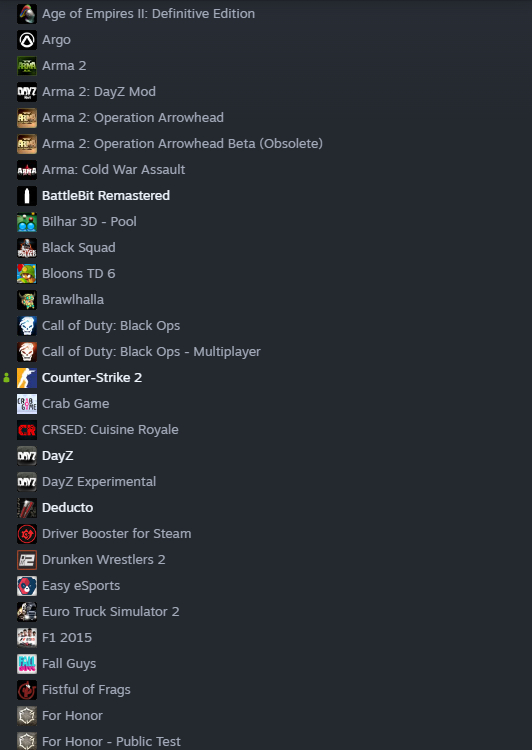Click the Brawlhalla icon

(x=27, y=300)
